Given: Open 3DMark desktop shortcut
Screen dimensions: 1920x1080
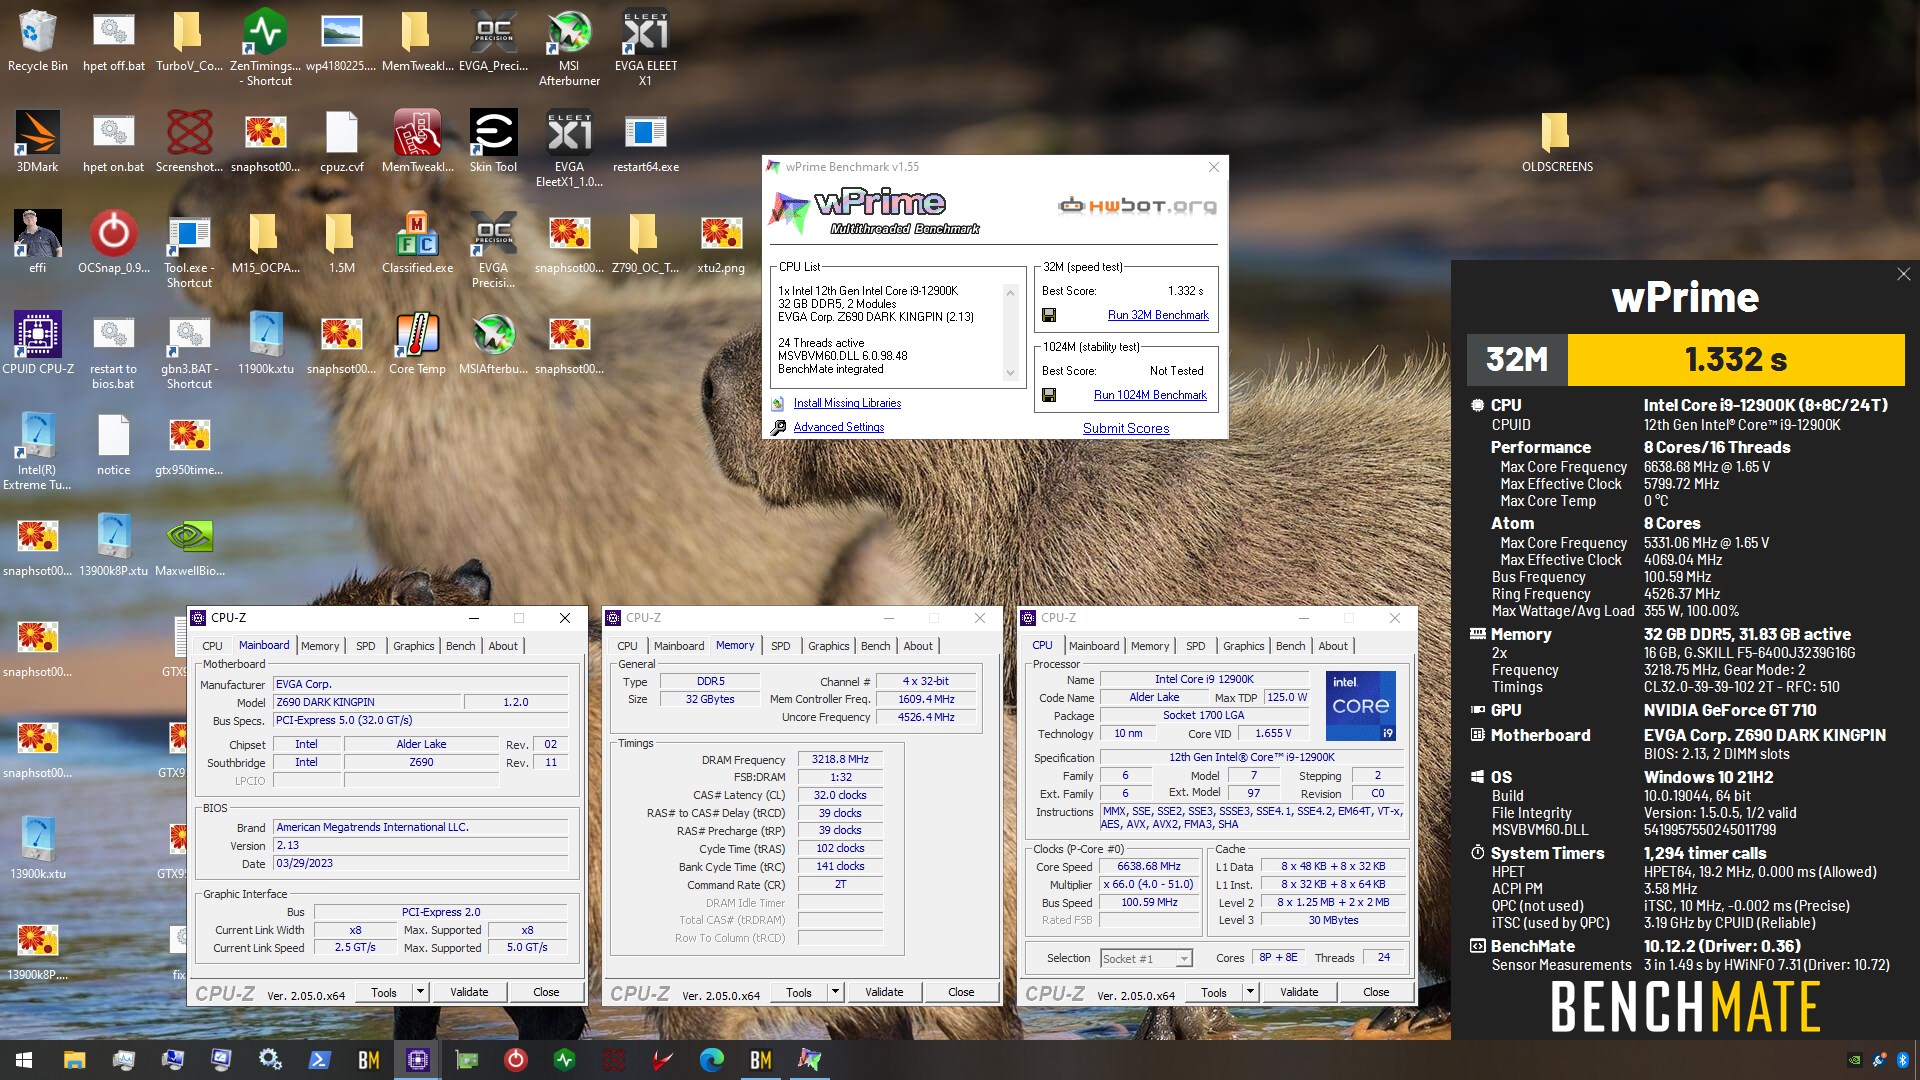Looking at the screenshot, I should pyautogui.click(x=37, y=142).
